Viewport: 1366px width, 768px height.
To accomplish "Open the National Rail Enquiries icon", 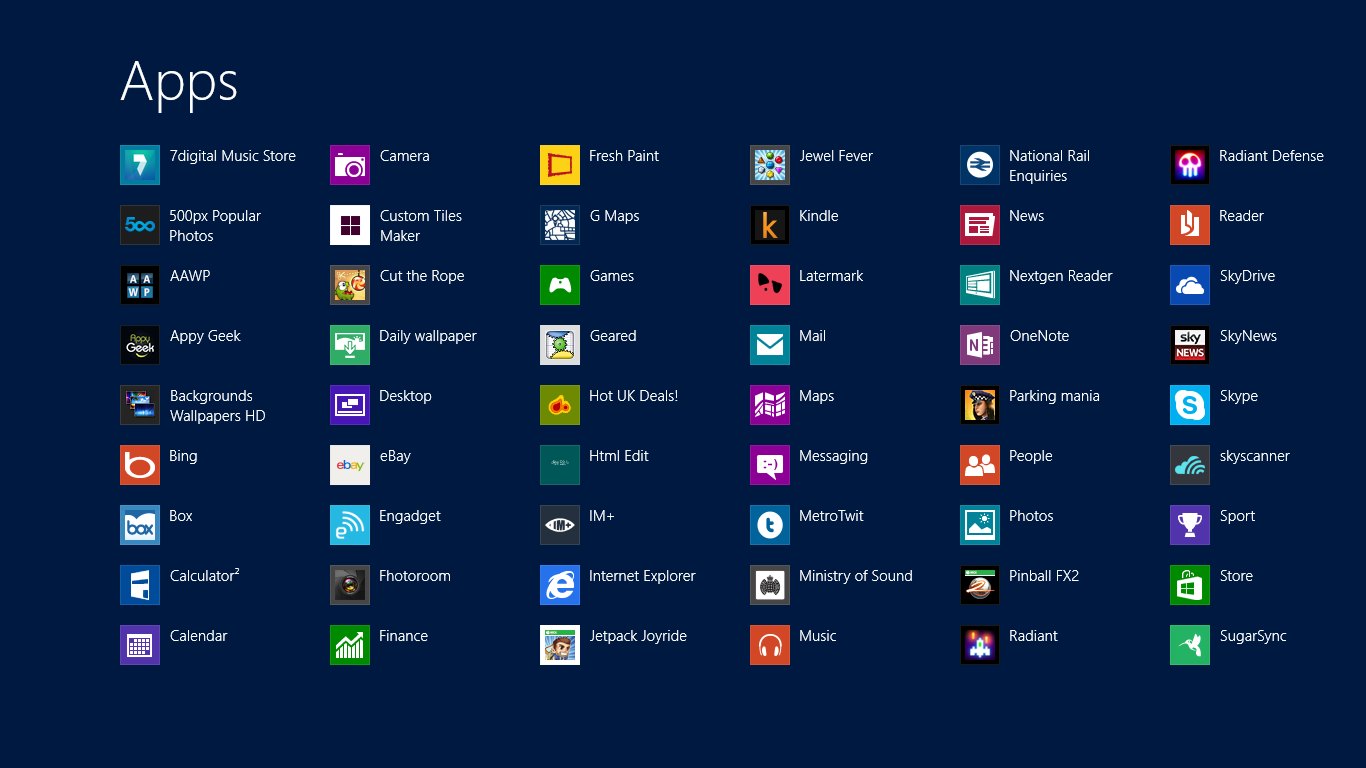I will [x=980, y=165].
